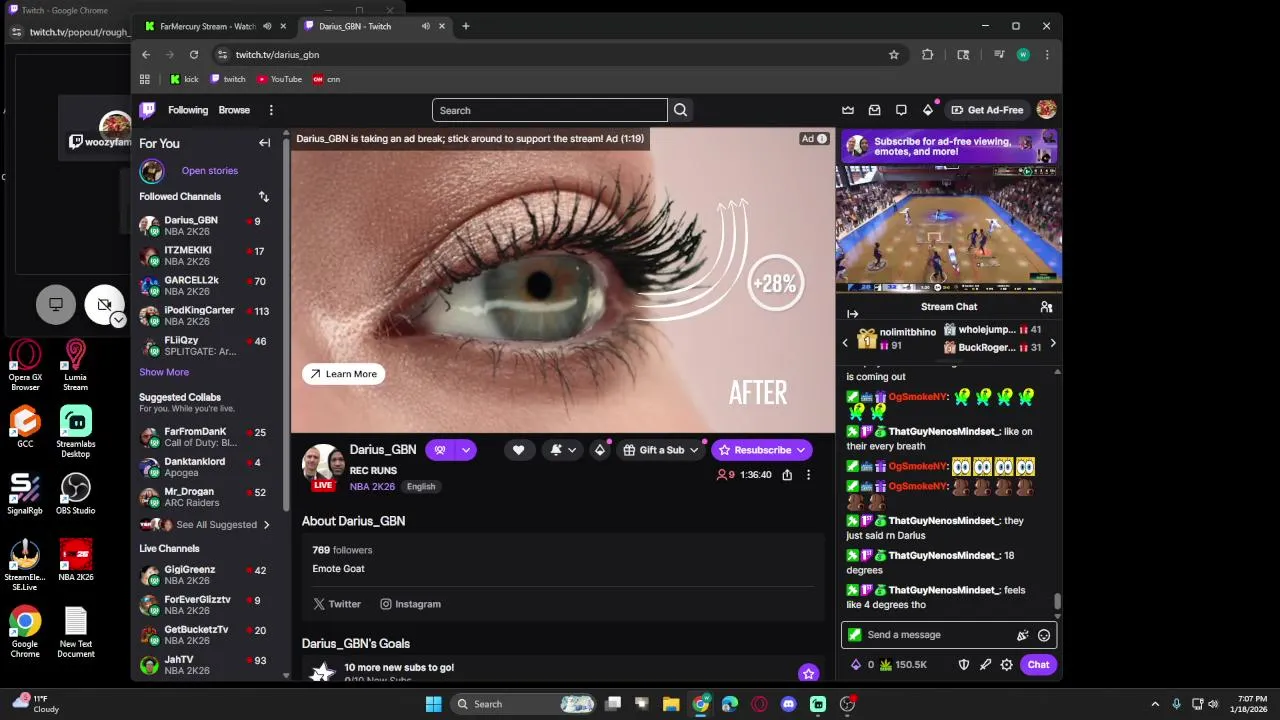Expand Show More followed channels

tap(164, 372)
